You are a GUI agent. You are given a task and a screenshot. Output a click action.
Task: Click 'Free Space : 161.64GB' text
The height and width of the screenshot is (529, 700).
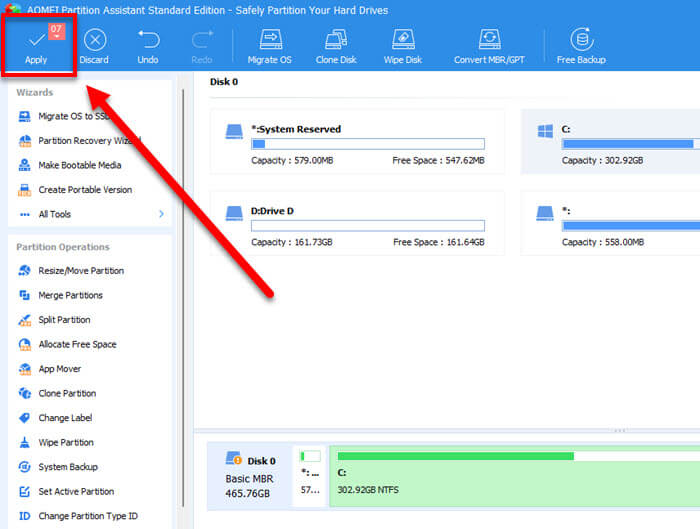[439, 242]
